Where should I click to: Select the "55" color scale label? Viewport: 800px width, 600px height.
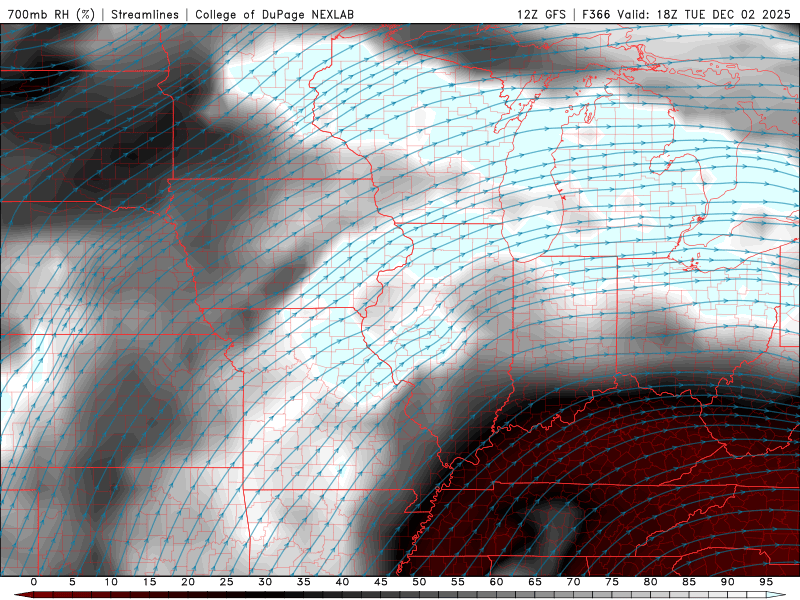point(458,582)
